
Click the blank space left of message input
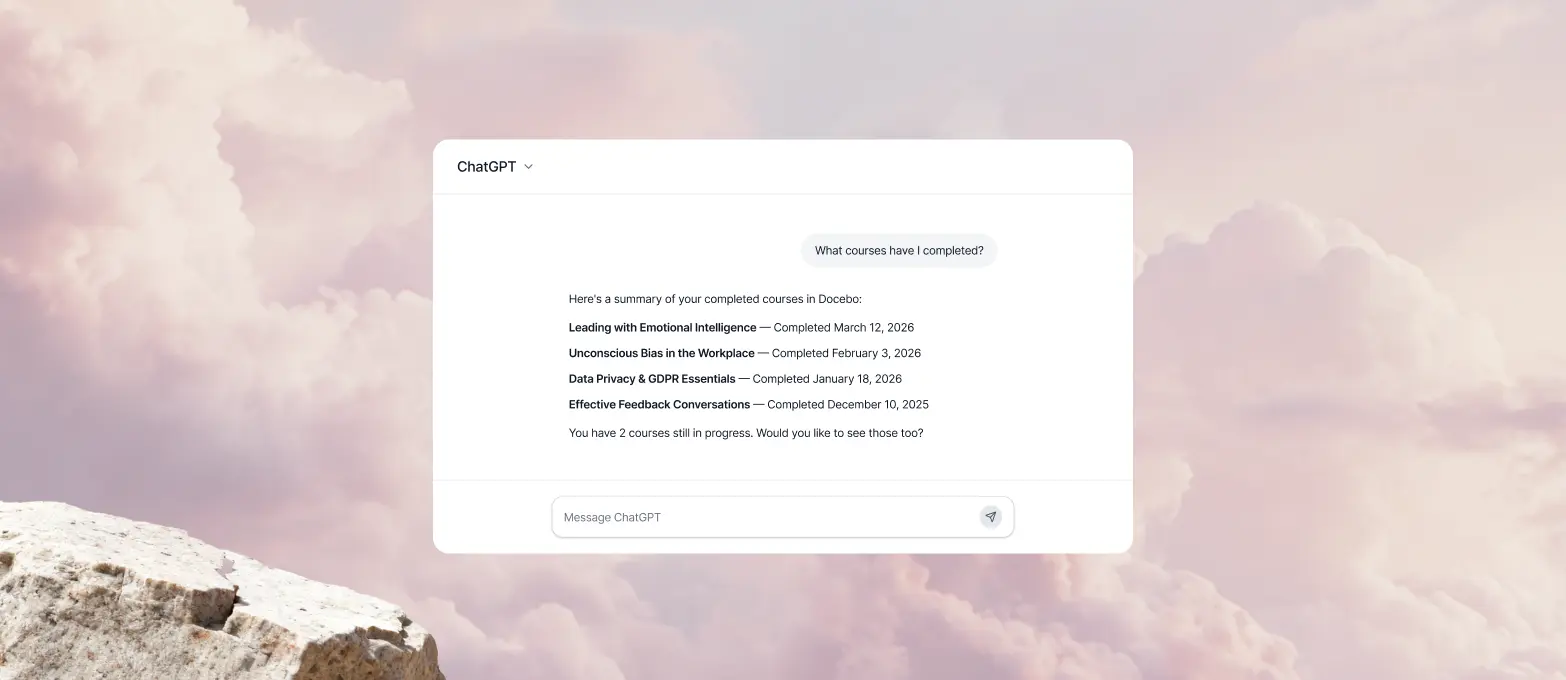[492, 517]
